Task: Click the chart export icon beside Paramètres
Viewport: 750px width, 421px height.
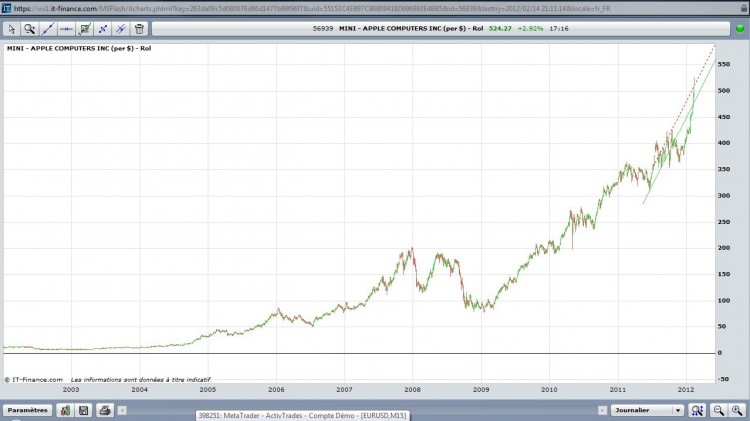Action: [x=65, y=410]
